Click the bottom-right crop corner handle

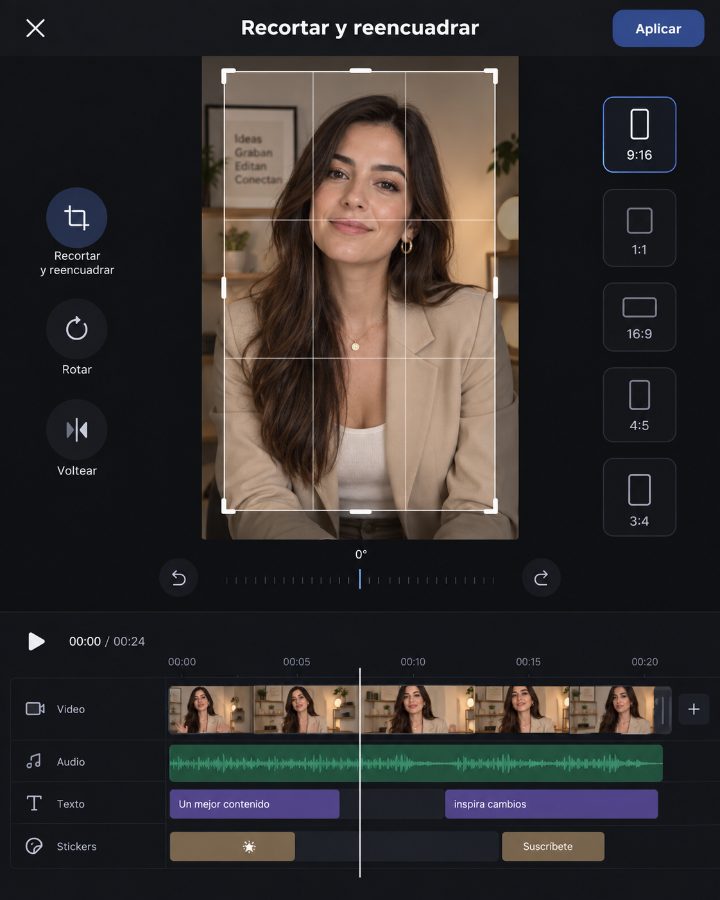click(x=491, y=506)
